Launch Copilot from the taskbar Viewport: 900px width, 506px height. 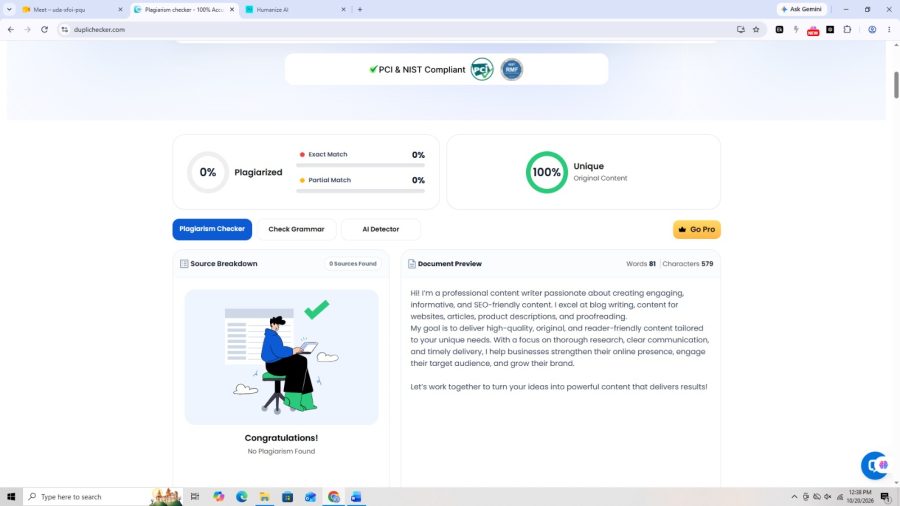[x=218, y=497]
